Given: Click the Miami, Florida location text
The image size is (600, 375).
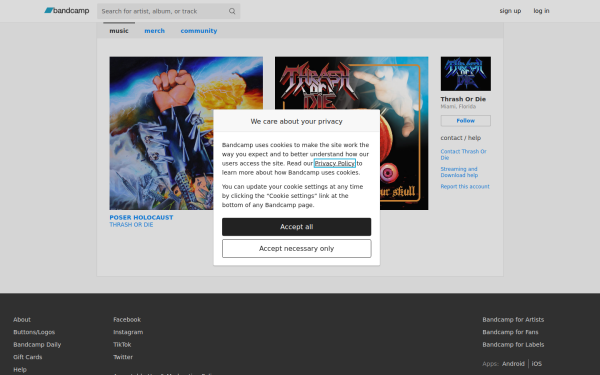Looking at the screenshot, I should point(458,106).
